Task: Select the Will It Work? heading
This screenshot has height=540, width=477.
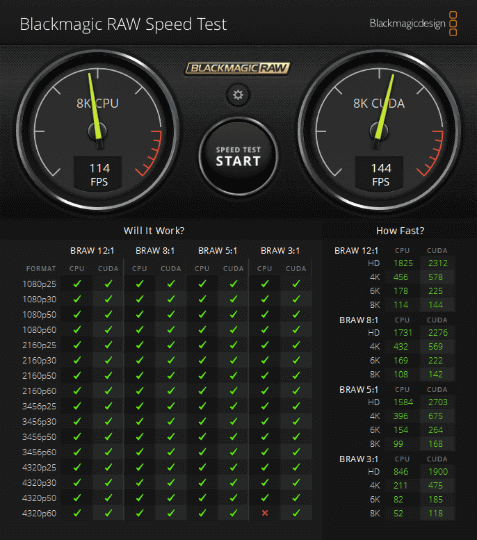Action: [x=154, y=230]
